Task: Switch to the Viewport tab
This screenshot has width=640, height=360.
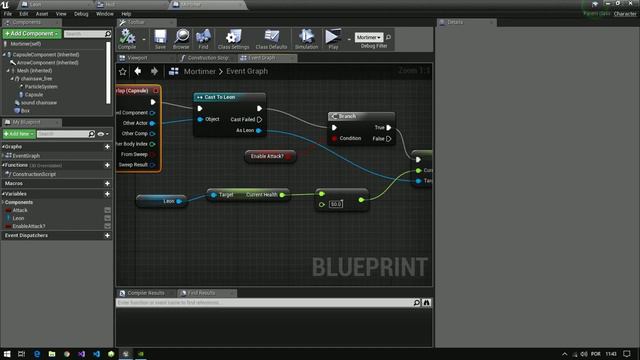Action: coord(137,58)
